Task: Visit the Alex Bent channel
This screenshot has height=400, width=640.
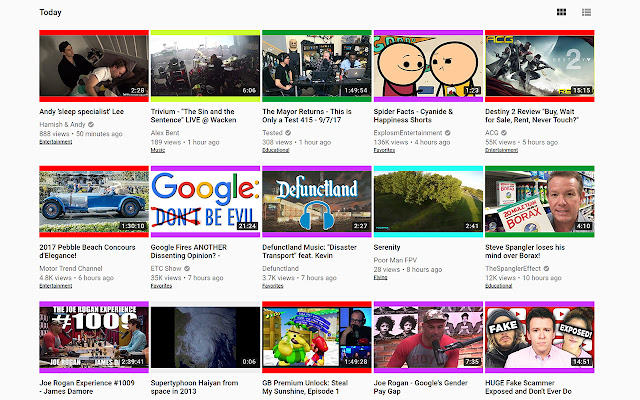Action: click(x=165, y=133)
